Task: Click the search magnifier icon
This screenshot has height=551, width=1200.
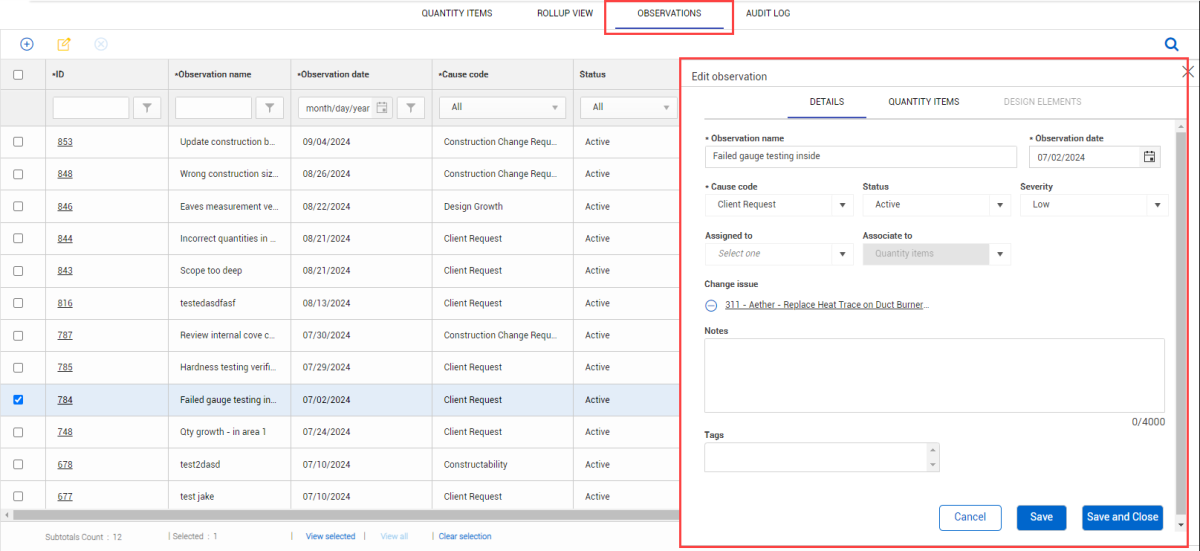Action: tap(1171, 44)
